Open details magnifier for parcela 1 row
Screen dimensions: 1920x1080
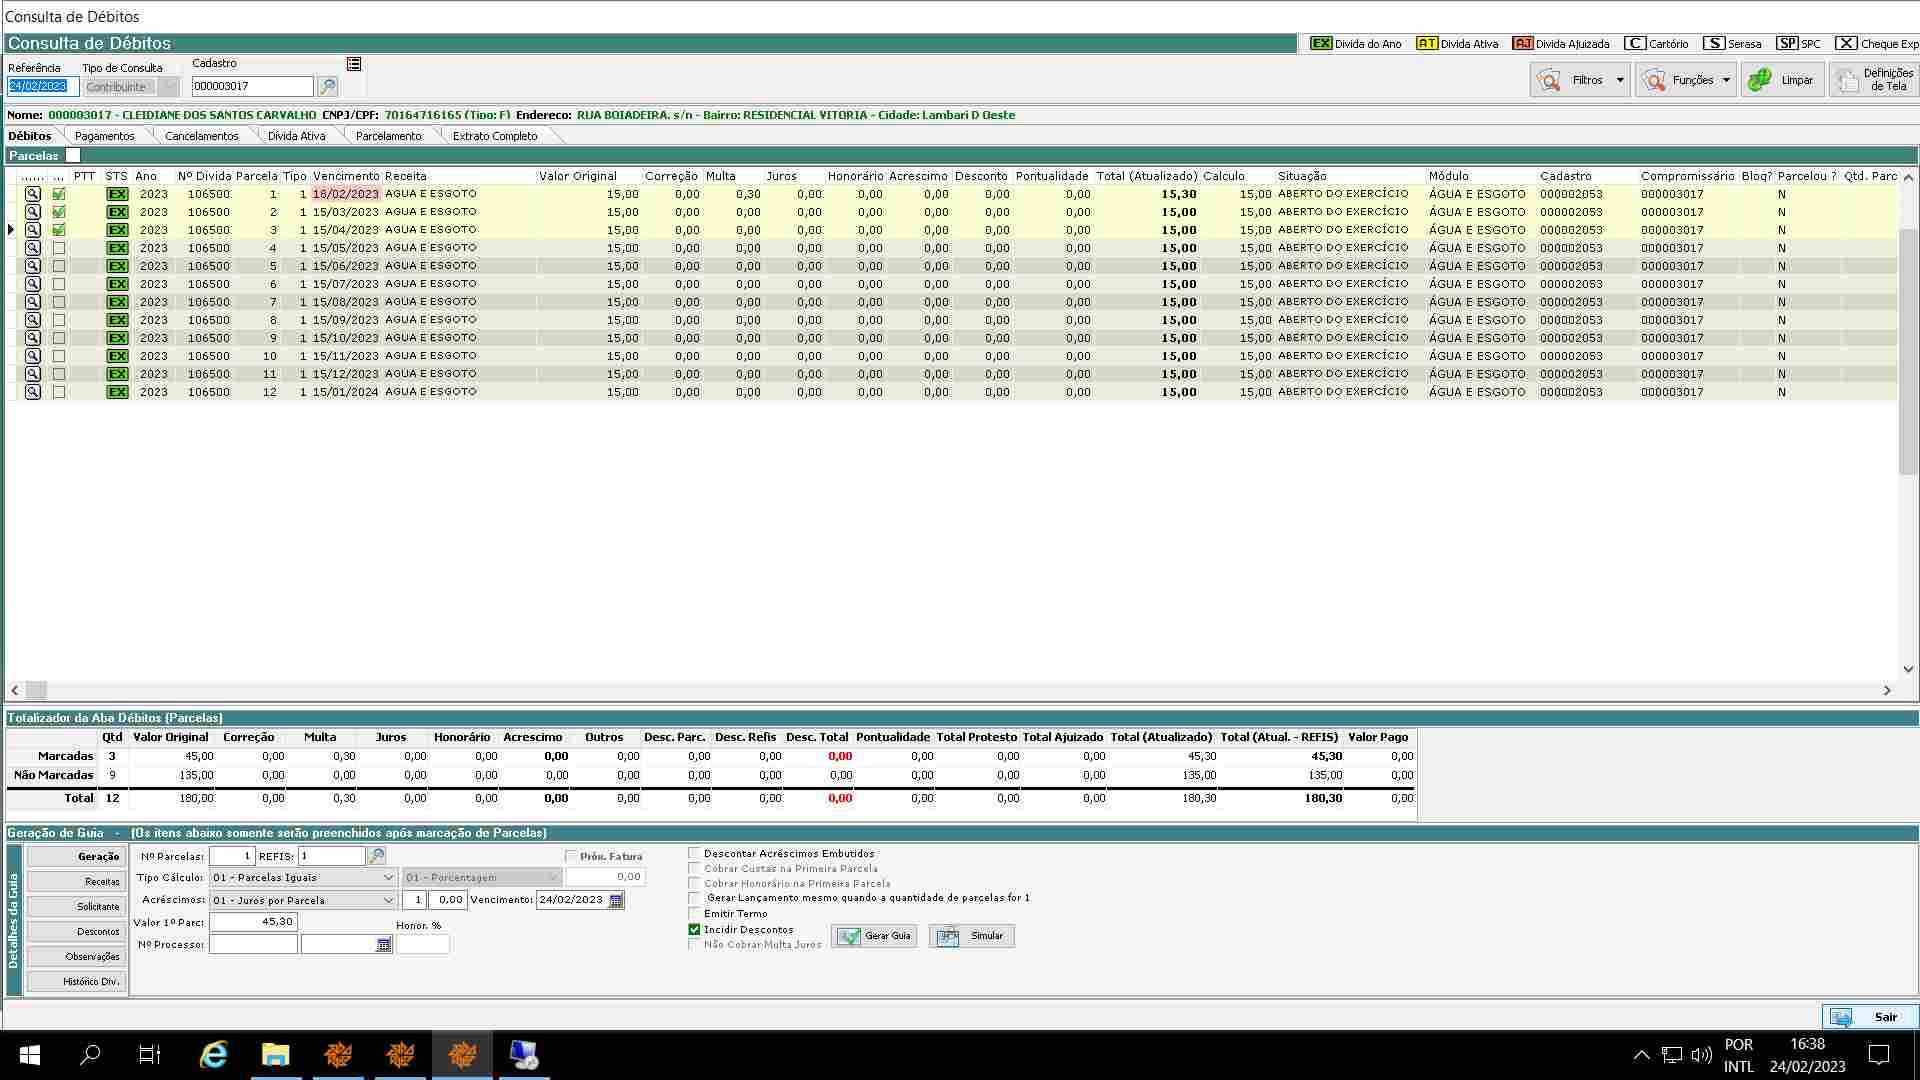33,194
